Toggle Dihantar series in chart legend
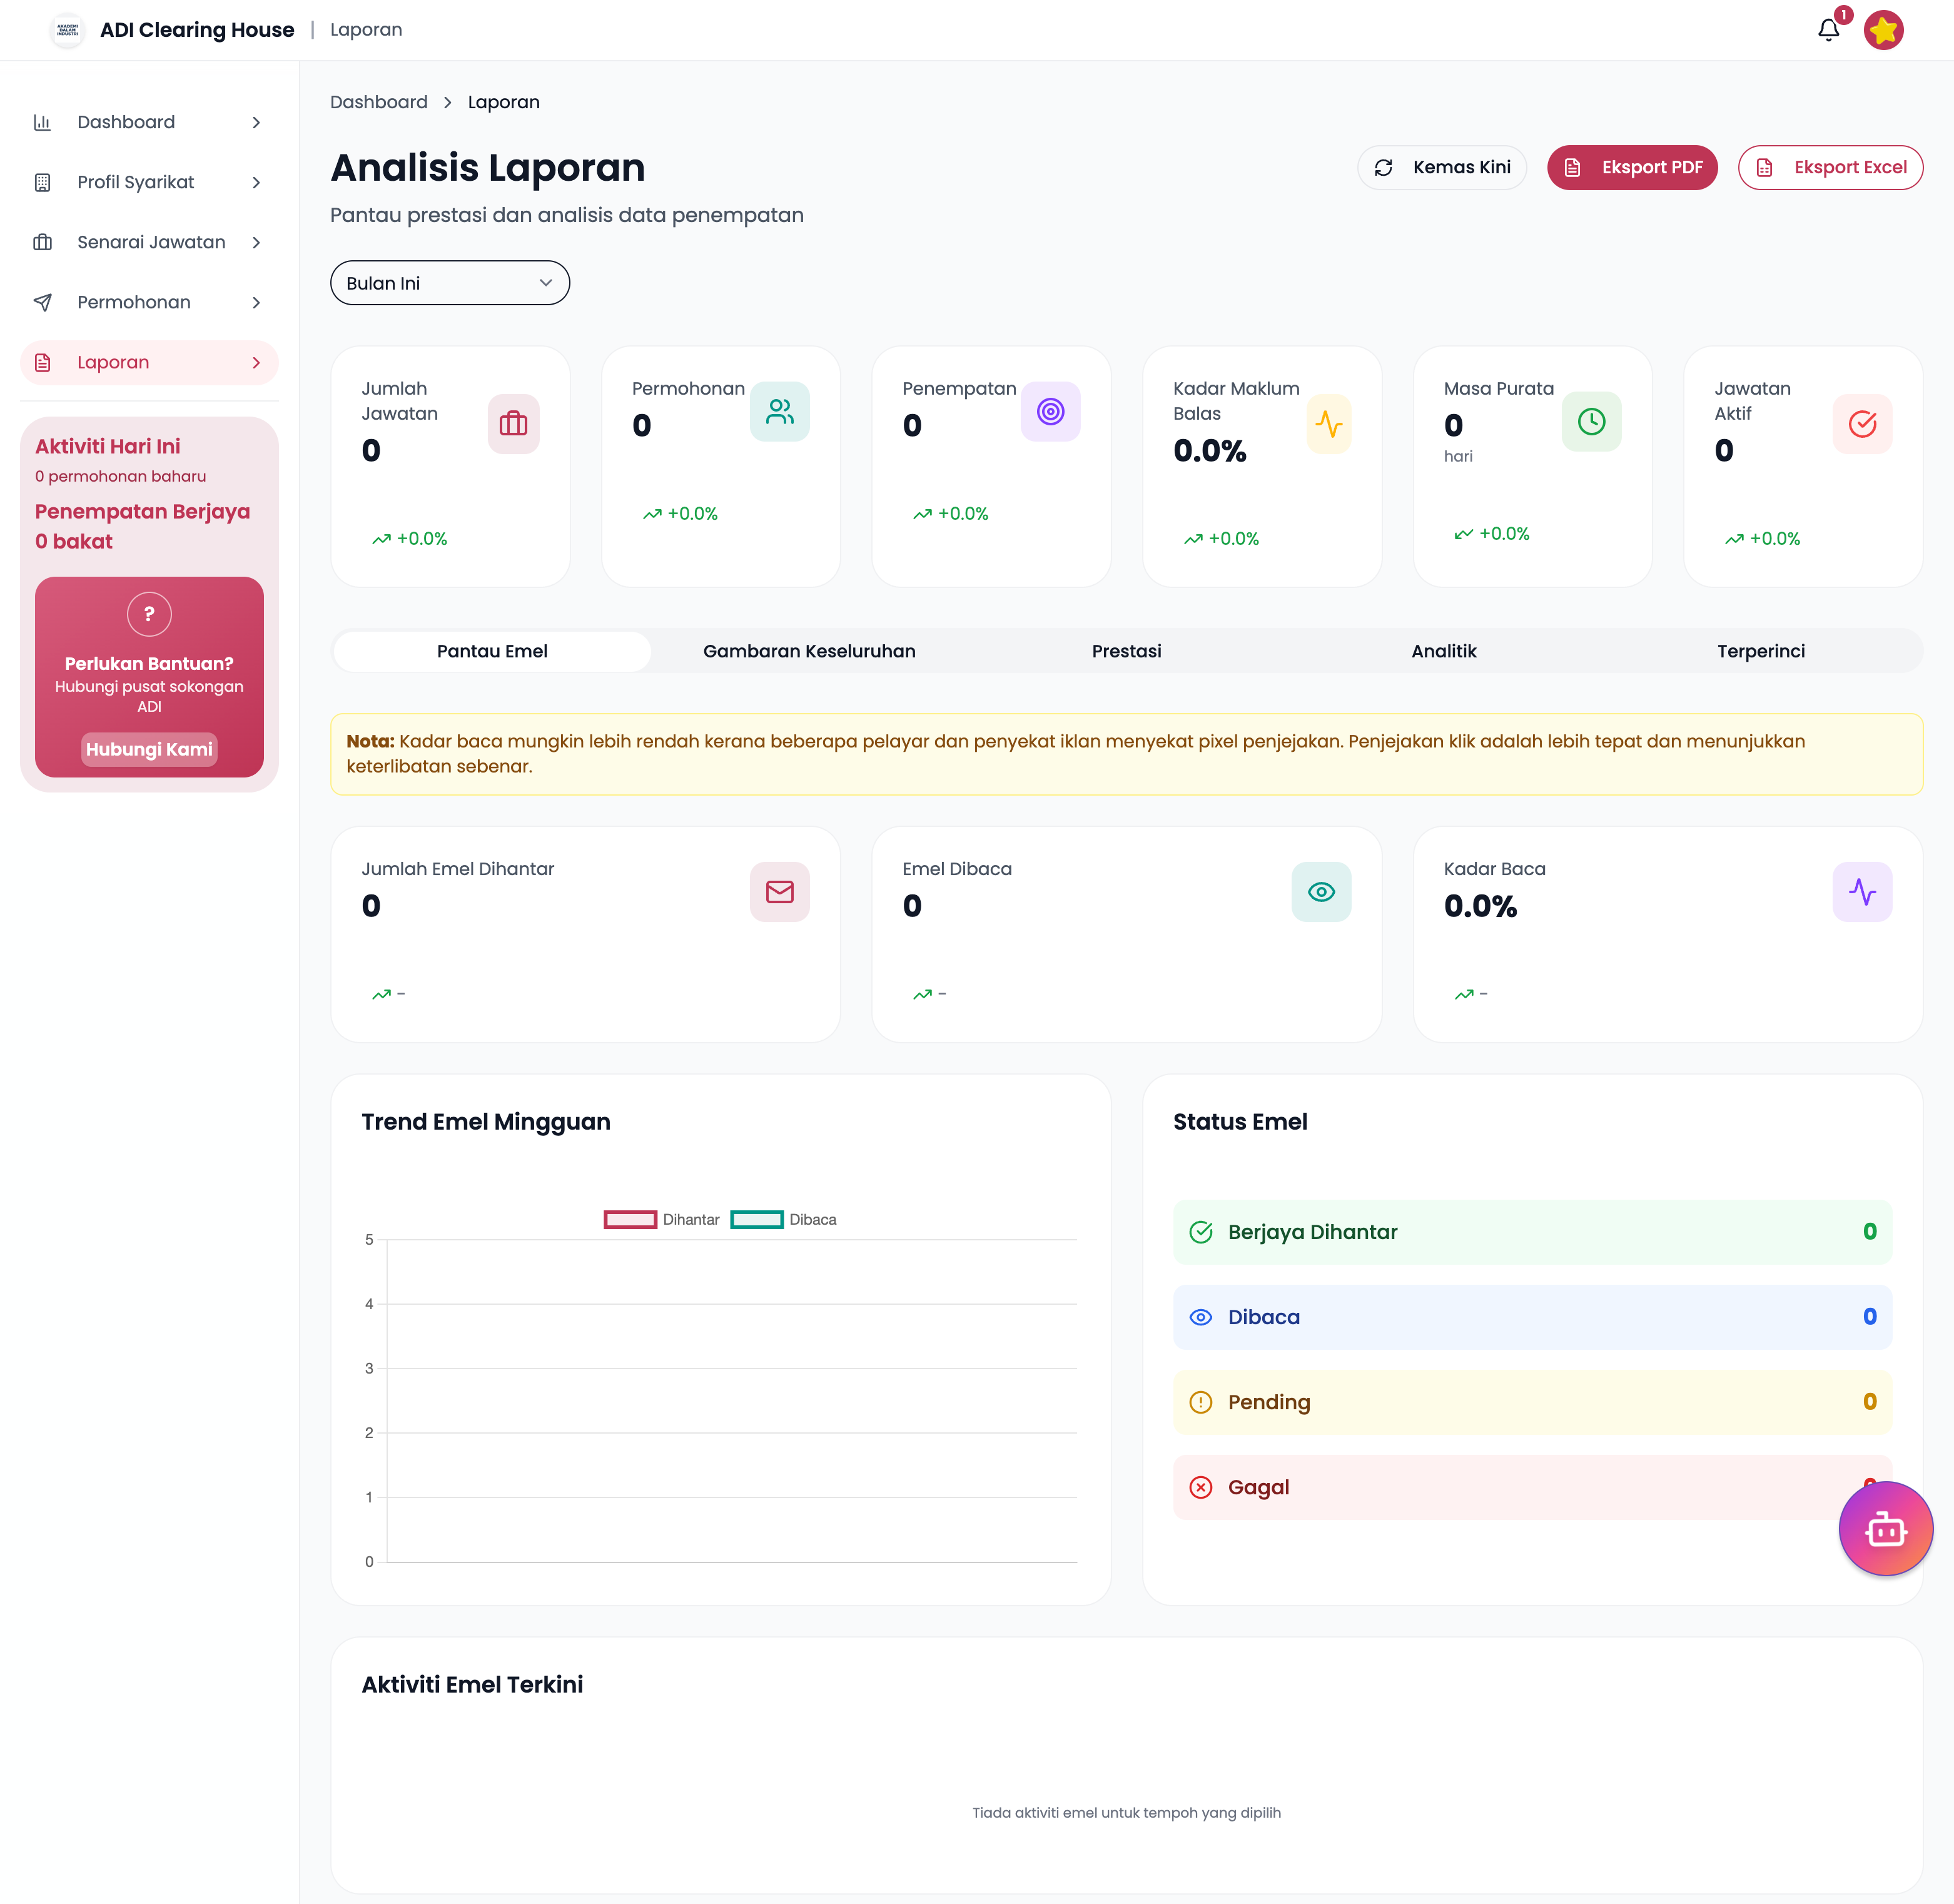The height and width of the screenshot is (1904, 1954). click(x=662, y=1220)
